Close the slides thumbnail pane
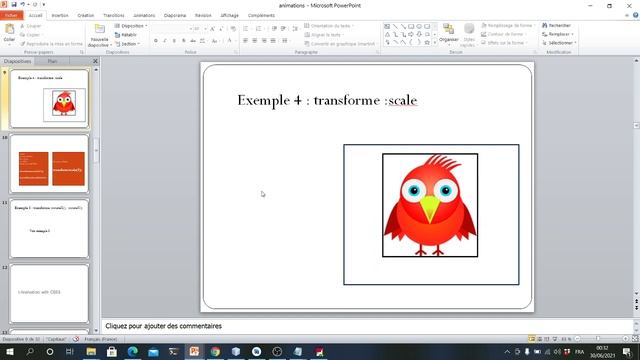Screen dimensions: 640x360 coord(95,61)
